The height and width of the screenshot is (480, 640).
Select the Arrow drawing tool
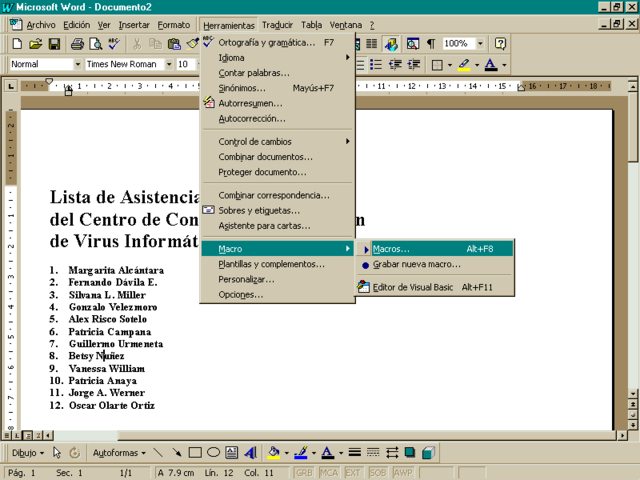[x=176, y=453]
